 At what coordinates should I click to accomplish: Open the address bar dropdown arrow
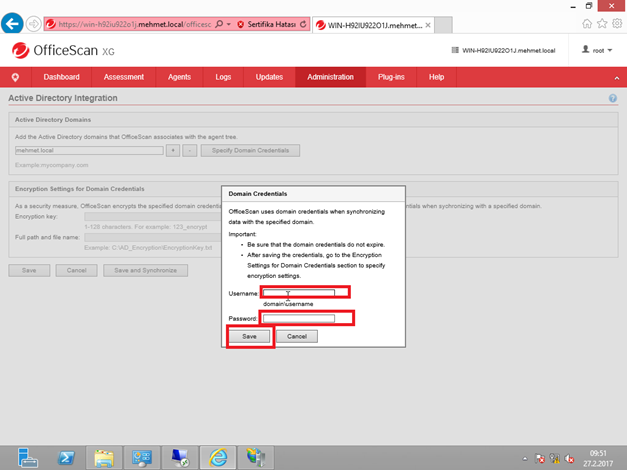click(229, 24)
